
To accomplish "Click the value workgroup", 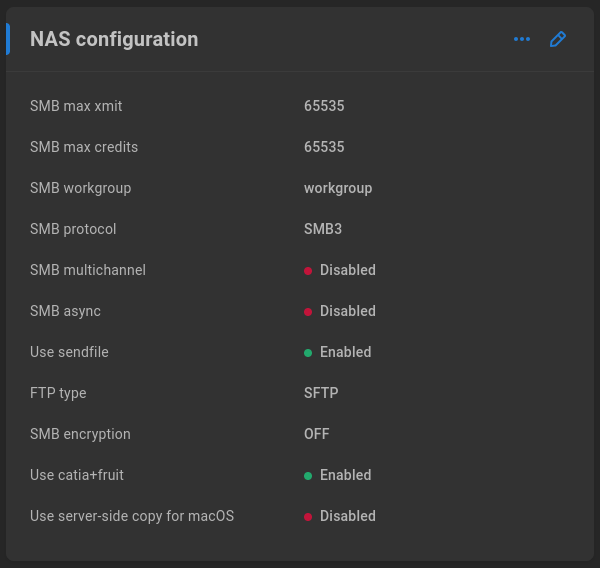I will click(338, 188).
